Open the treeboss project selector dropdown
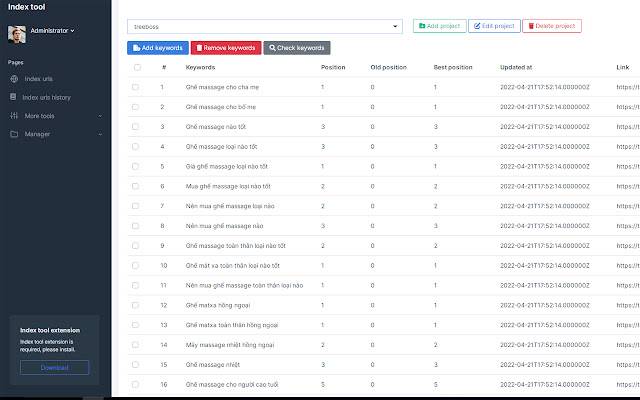The height and width of the screenshot is (400, 640). (264, 27)
